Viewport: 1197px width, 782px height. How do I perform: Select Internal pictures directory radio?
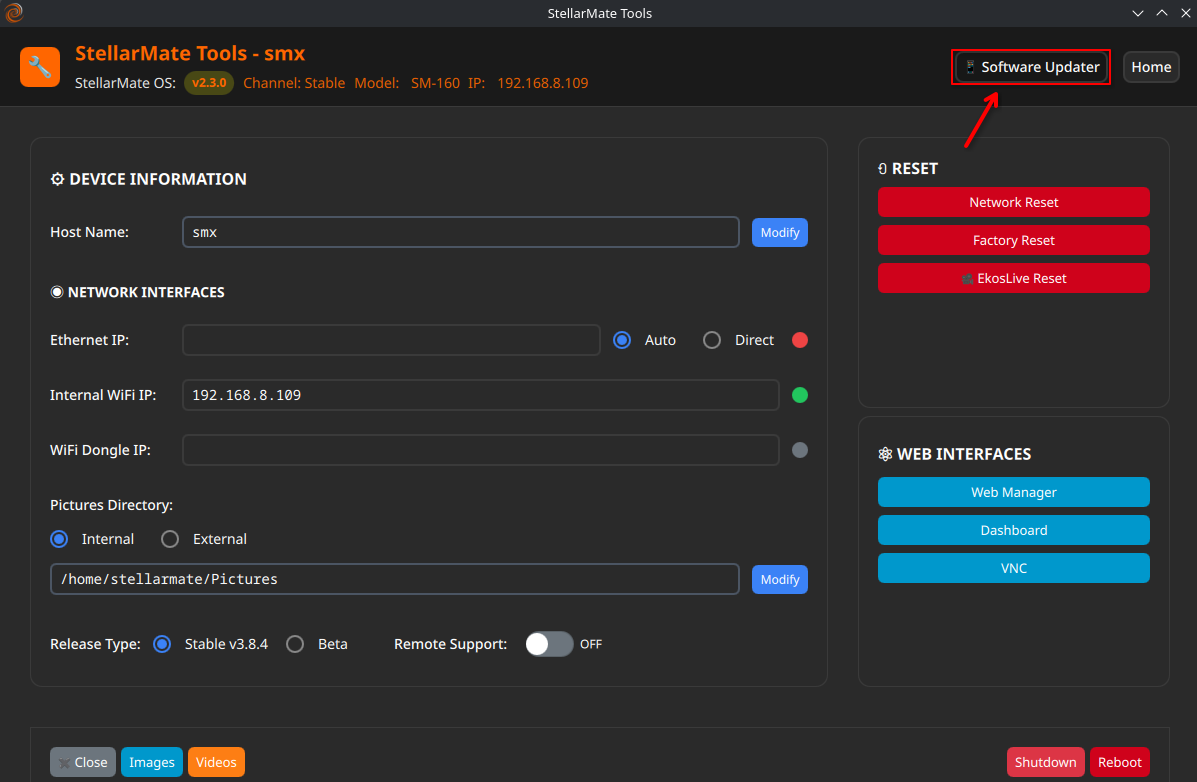click(59, 539)
